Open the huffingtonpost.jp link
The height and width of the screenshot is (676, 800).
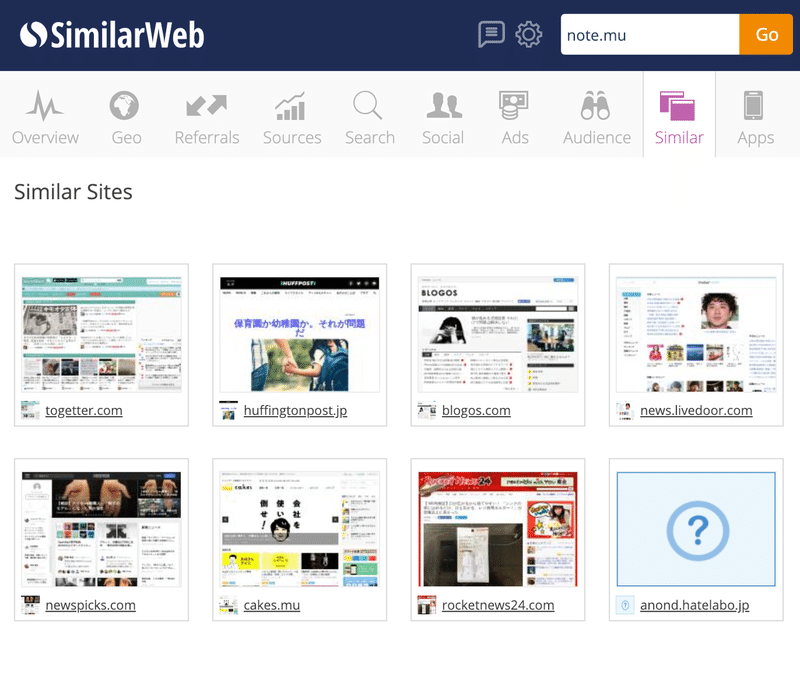coord(295,411)
